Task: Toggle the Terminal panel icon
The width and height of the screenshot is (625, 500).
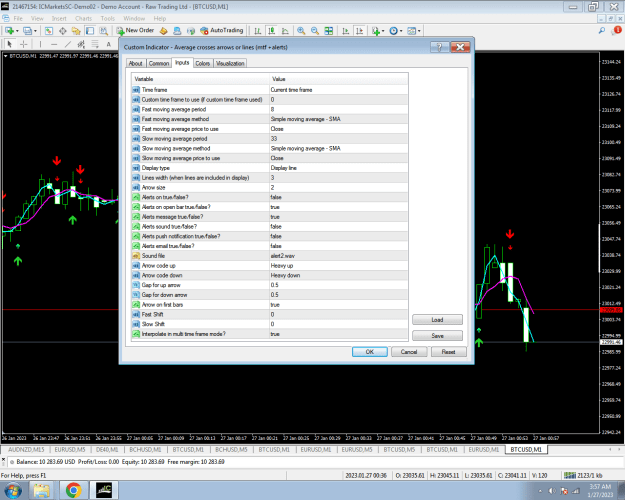Action: pyautogui.click(x=90, y=31)
